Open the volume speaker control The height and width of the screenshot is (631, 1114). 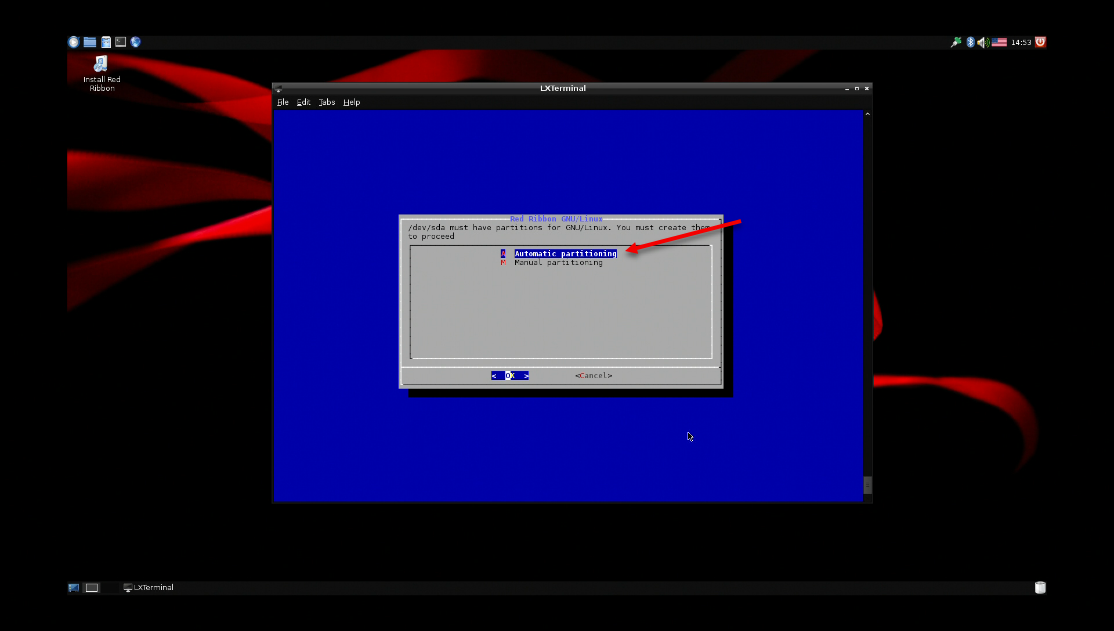coord(983,43)
